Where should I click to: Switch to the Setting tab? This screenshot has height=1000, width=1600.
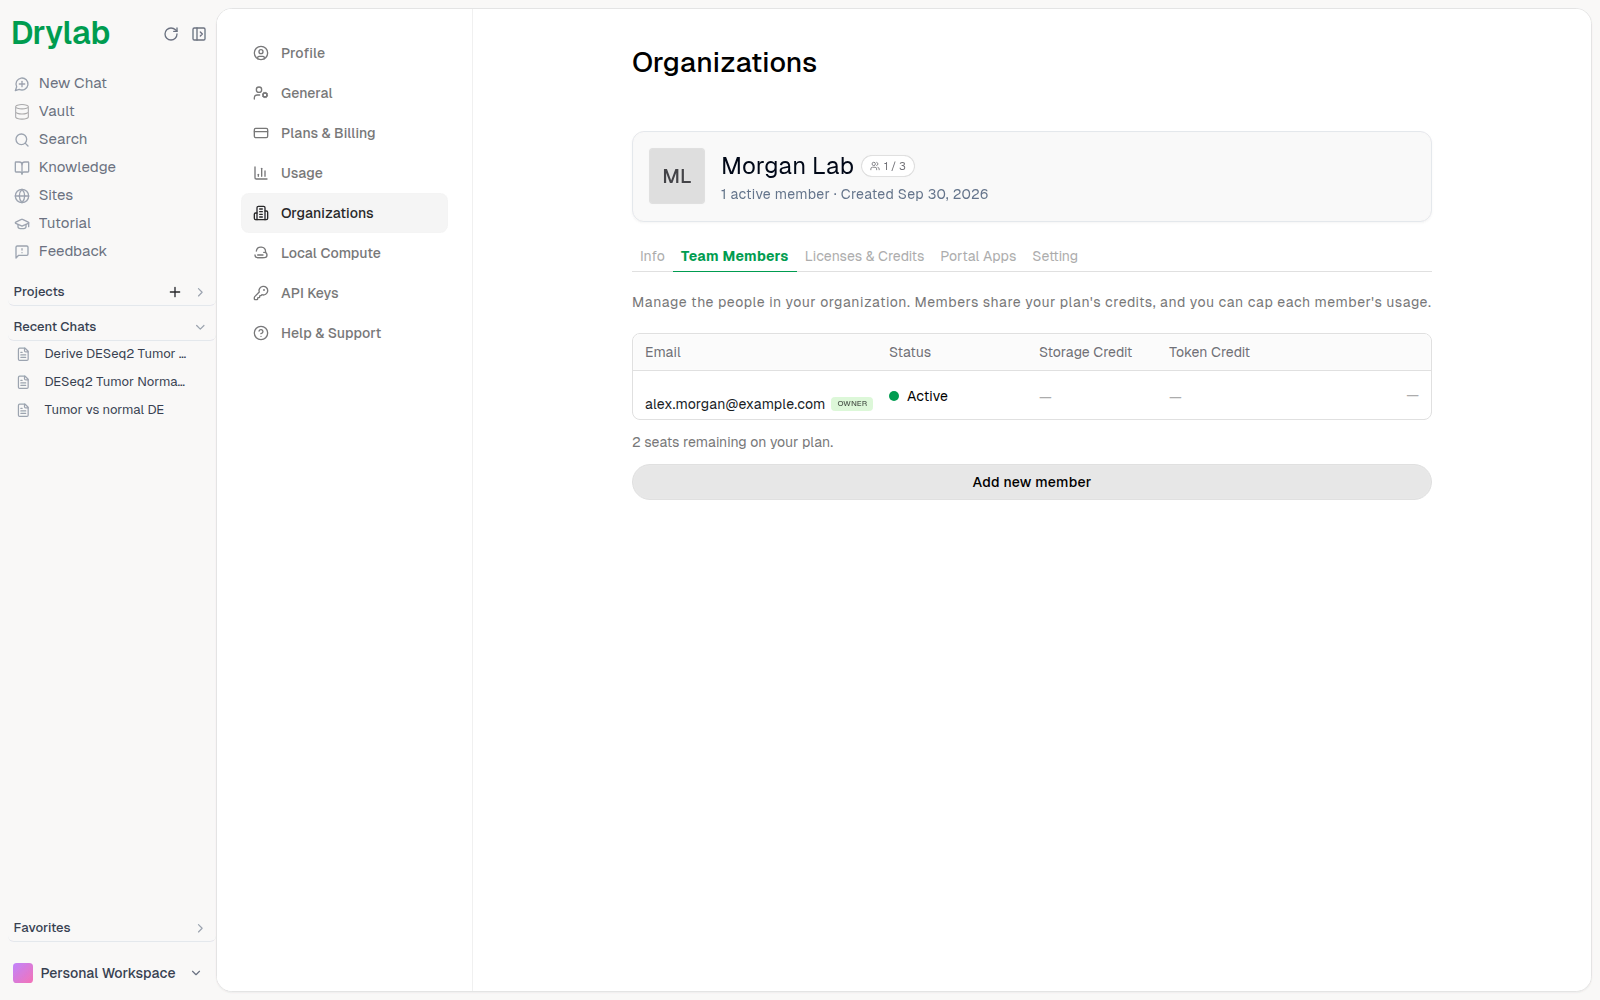pyautogui.click(x=1055, y=256)
